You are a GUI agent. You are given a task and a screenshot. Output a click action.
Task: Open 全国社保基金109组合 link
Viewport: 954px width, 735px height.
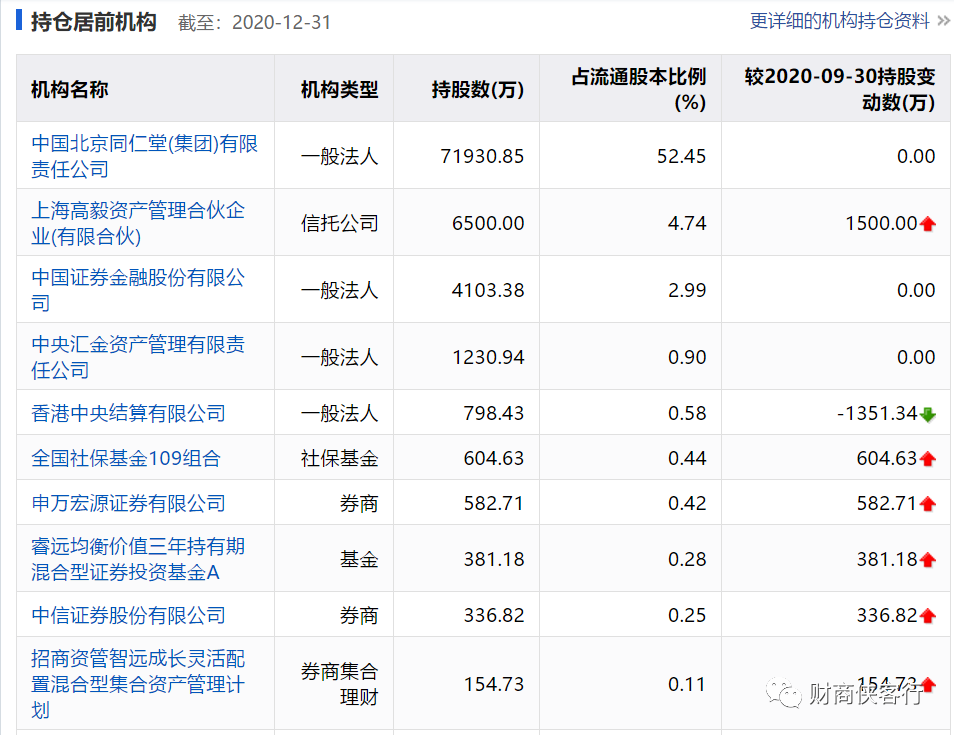pyautogui.click(x=126, y=458)
